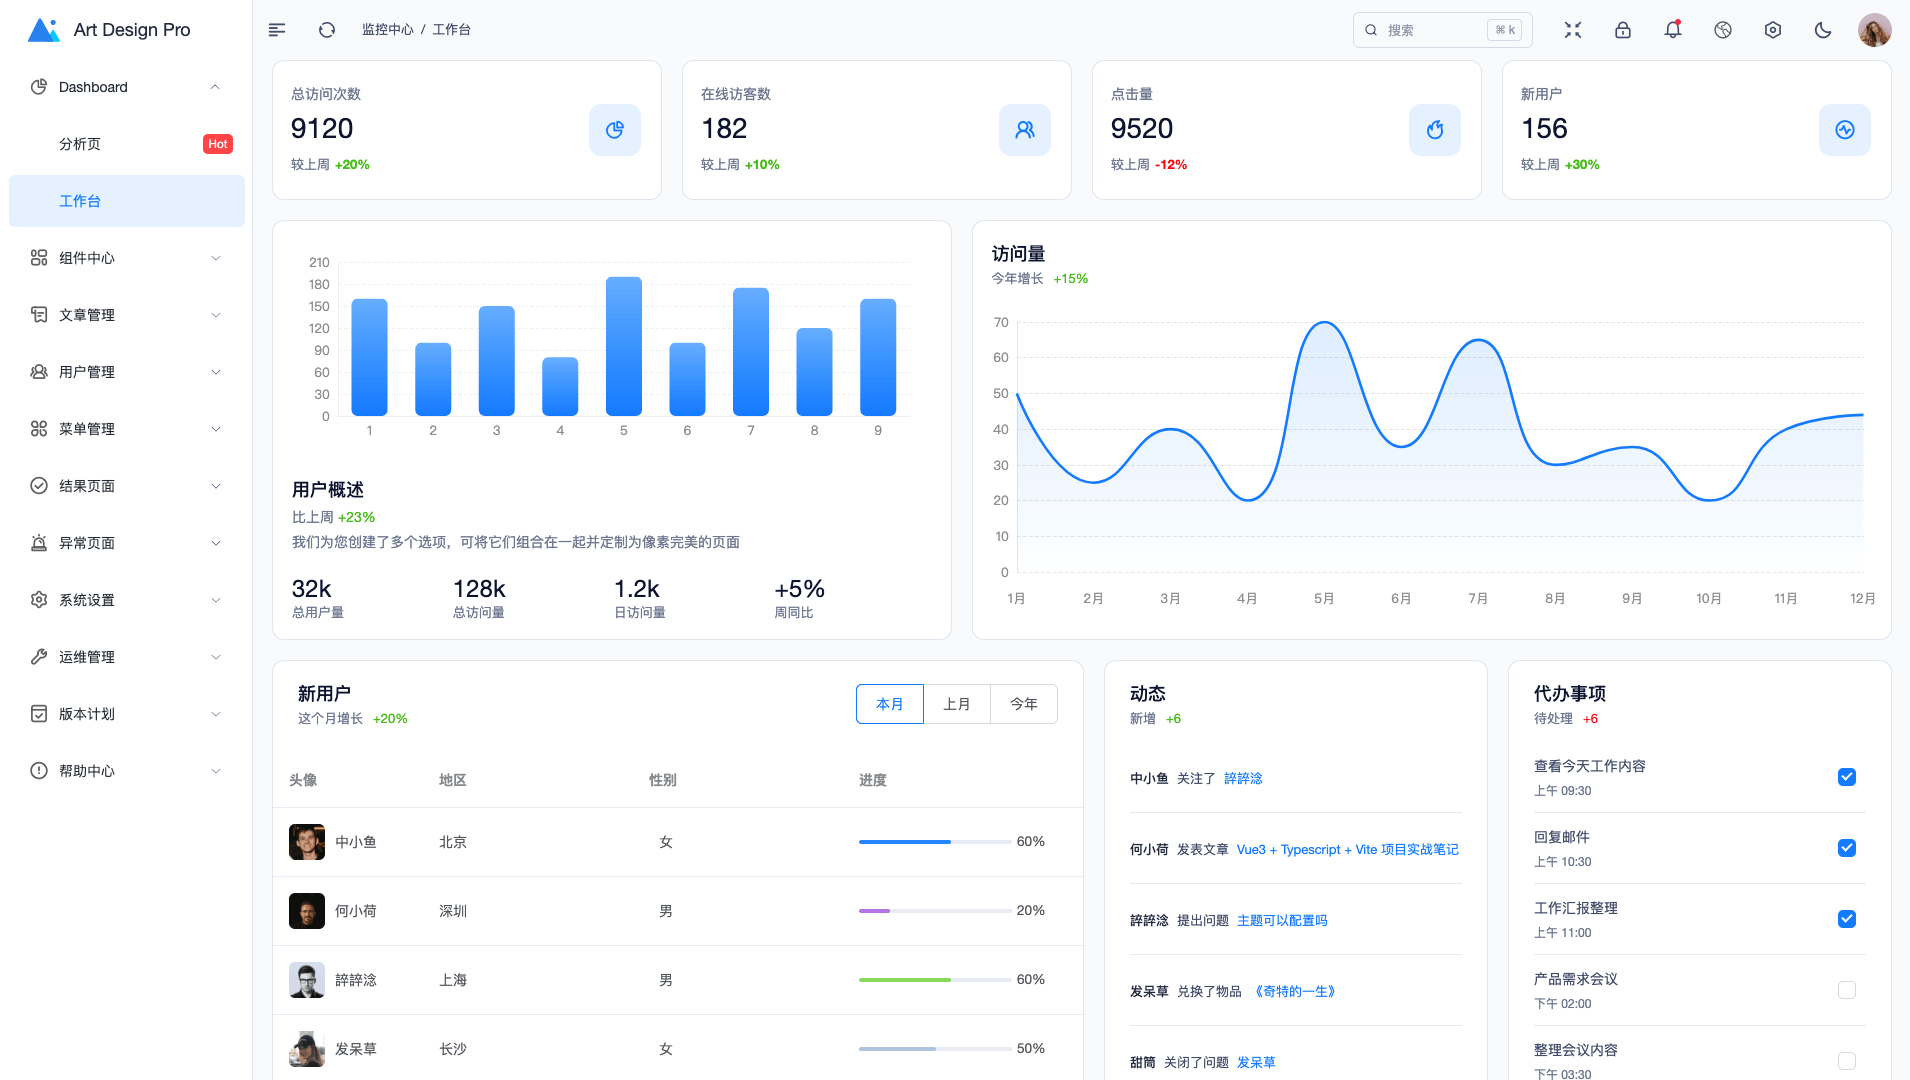Image resolution: width=1910 pixels, height=1080 pixels.
Task: Click the lock screen icon
Action: point(1622,30)
